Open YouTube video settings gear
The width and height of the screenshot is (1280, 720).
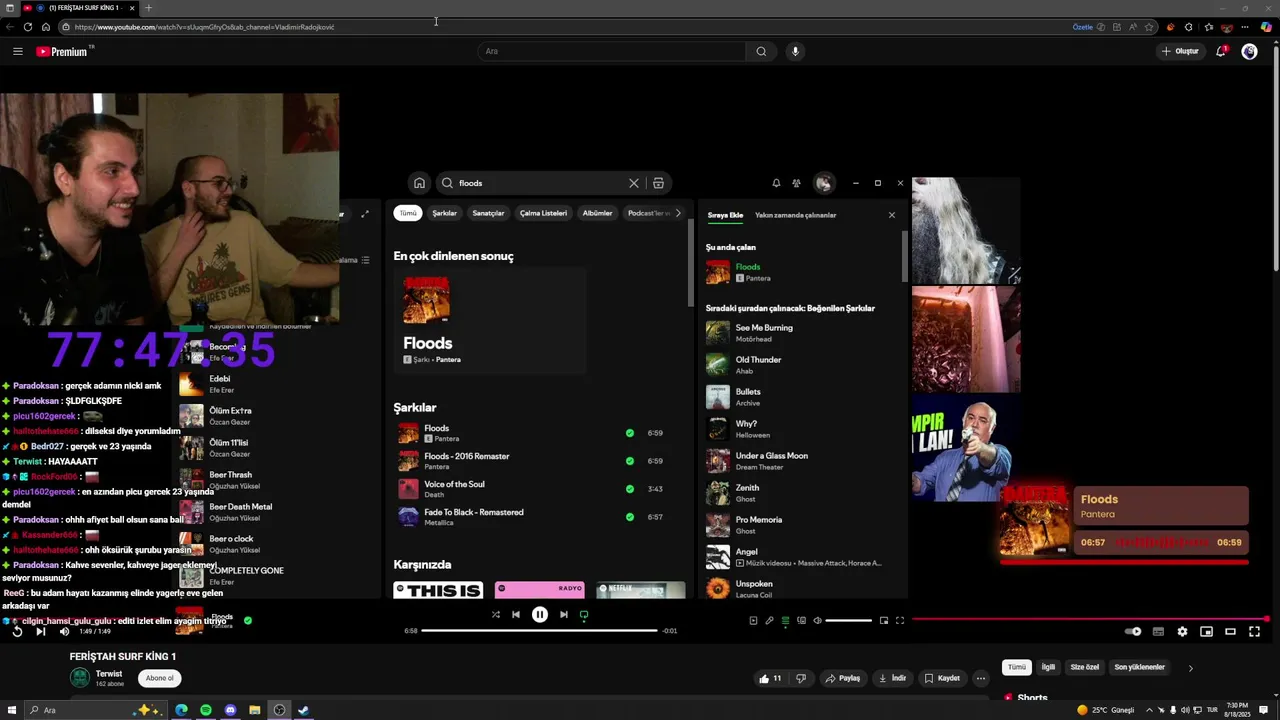pos(1182,631)
